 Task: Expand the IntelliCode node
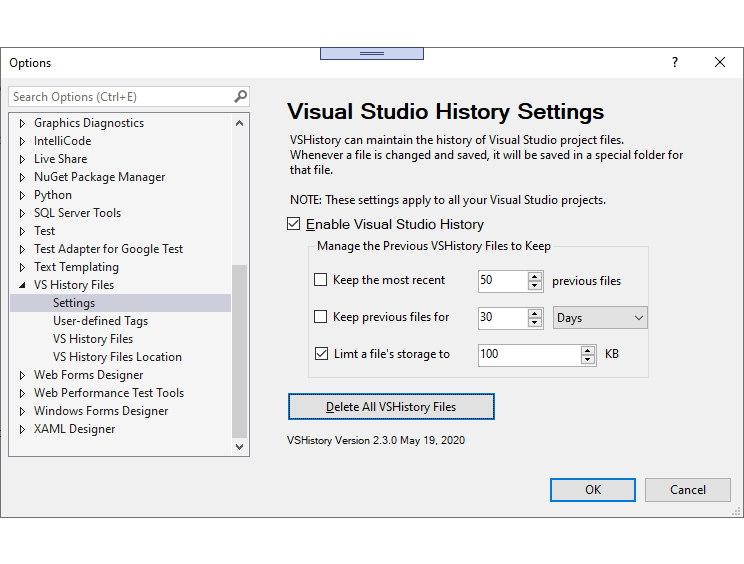22,141
